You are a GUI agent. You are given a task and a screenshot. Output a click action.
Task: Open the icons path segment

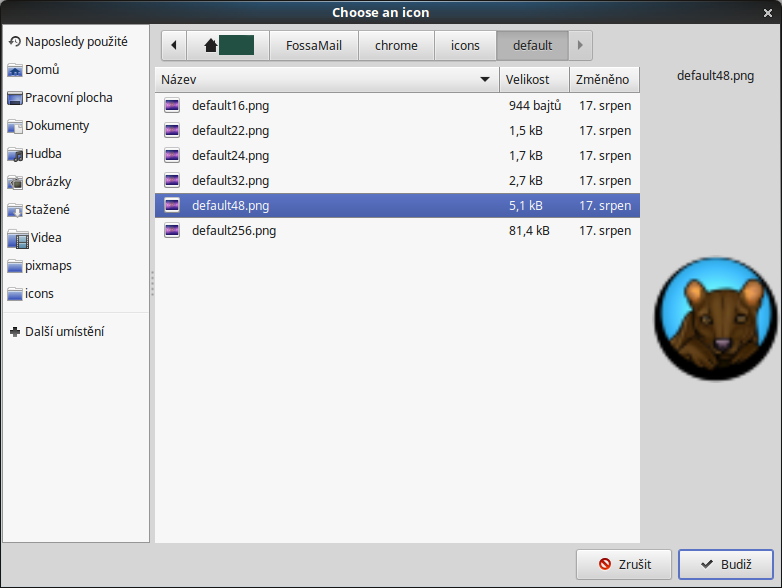(x=465, y=45)
